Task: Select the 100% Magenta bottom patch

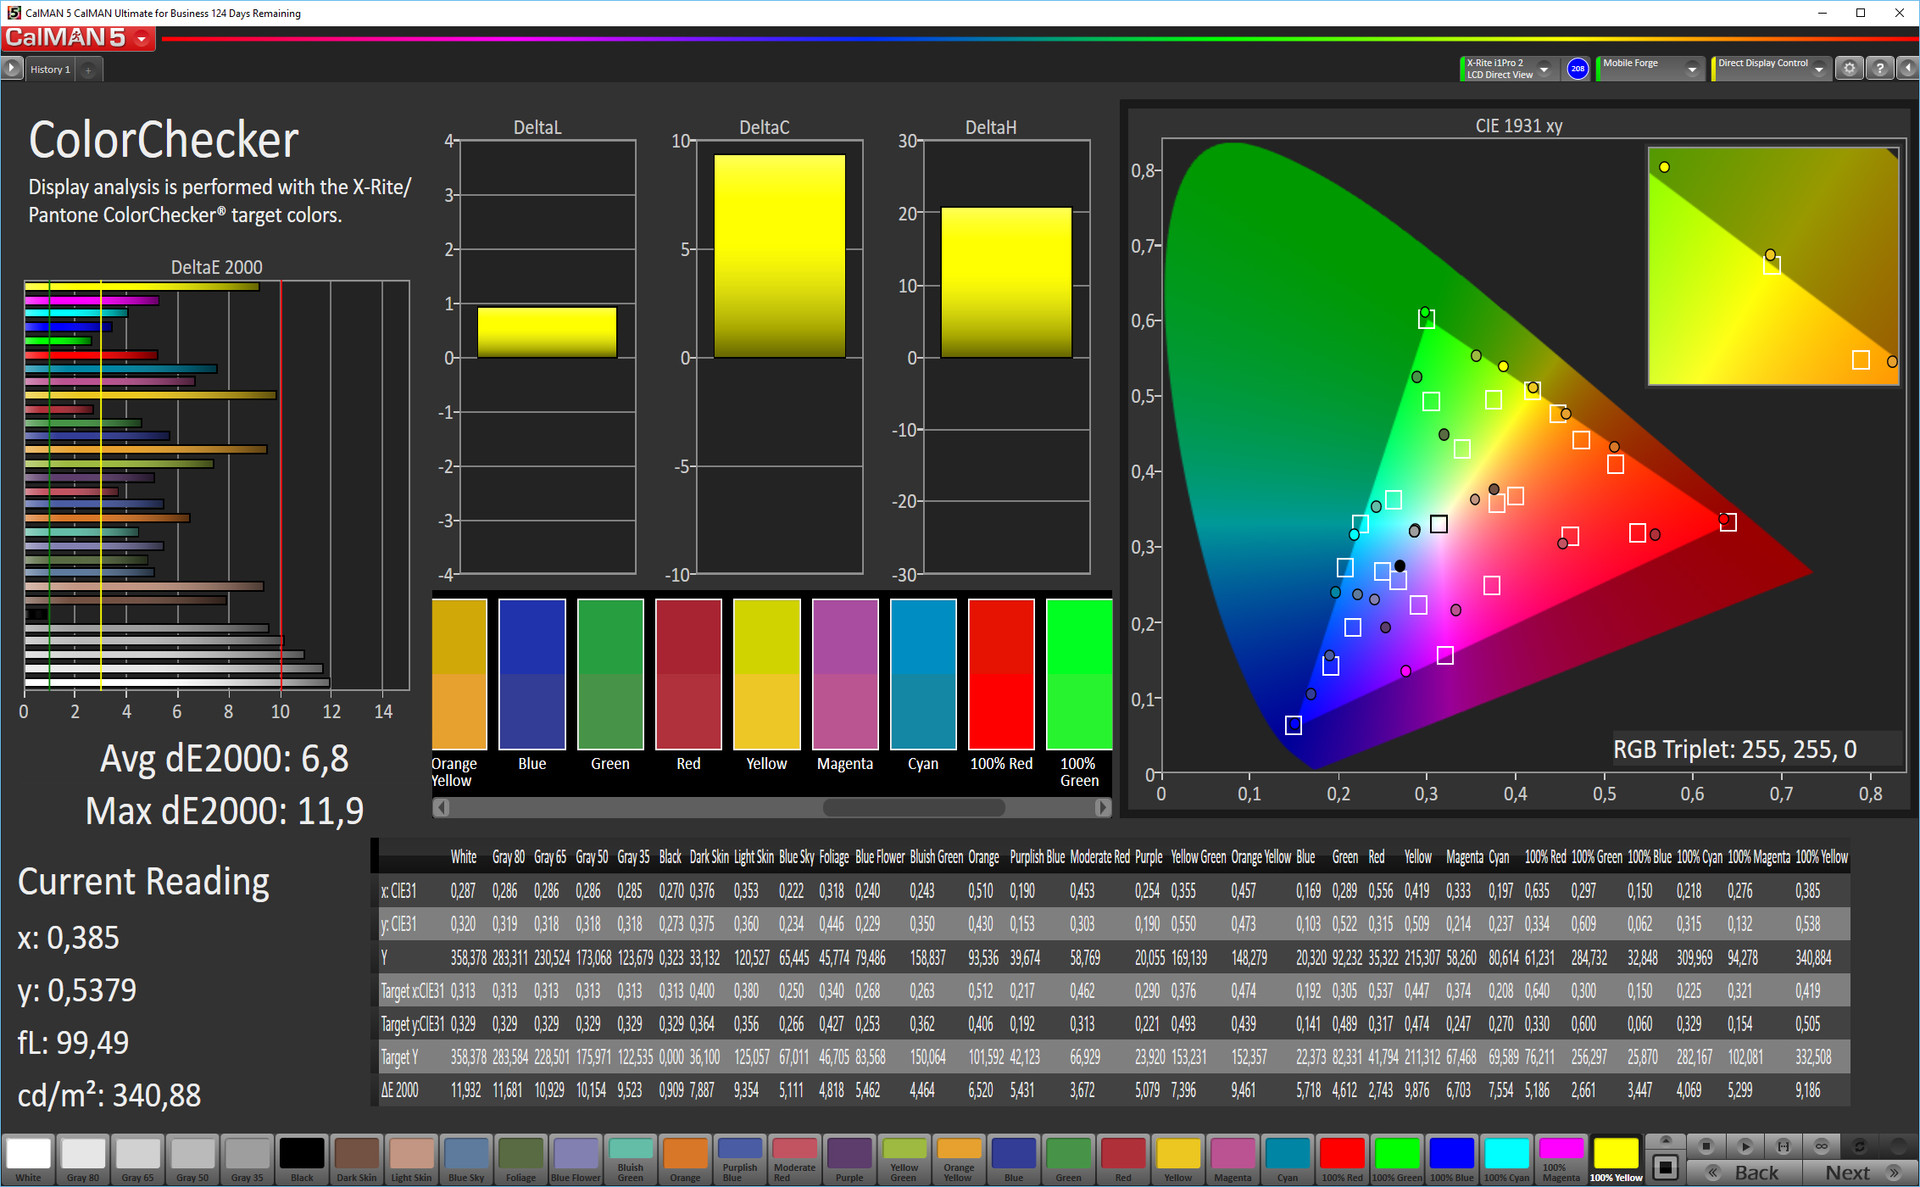Action: point(1561,1160)
